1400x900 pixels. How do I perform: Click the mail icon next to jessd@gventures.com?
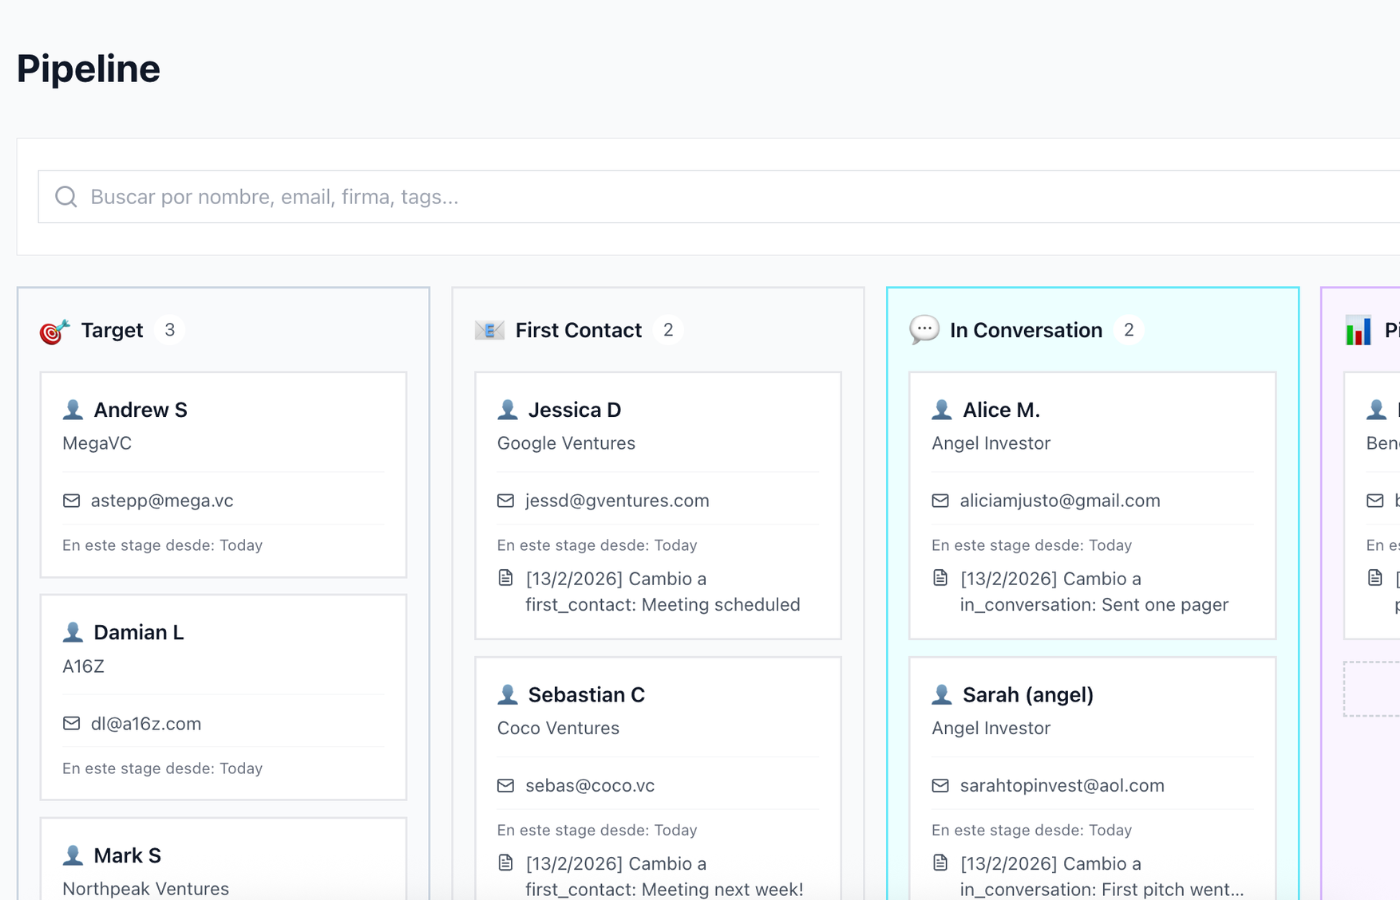click(506, 501)
